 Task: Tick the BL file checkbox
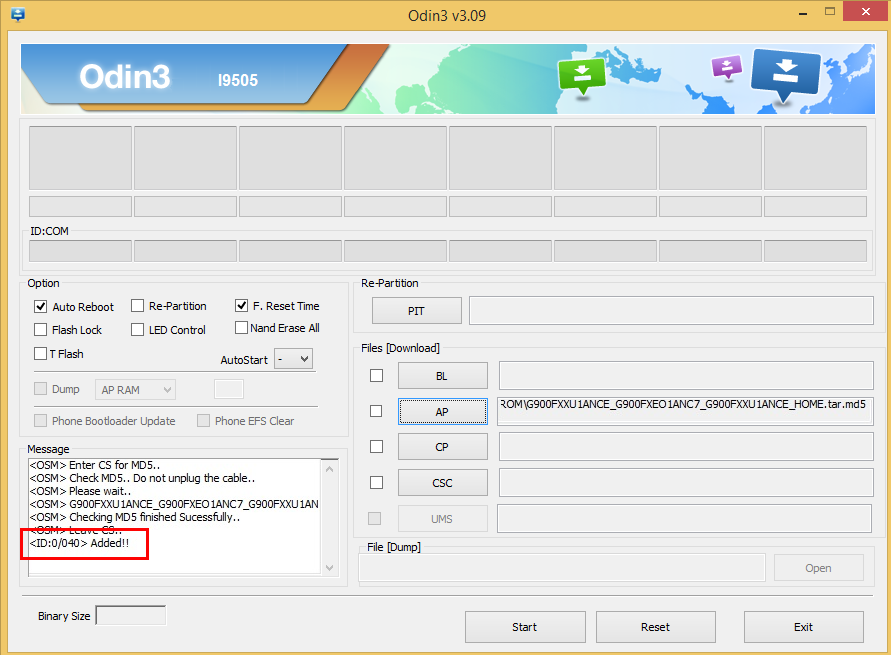click(x=376, y=376)
